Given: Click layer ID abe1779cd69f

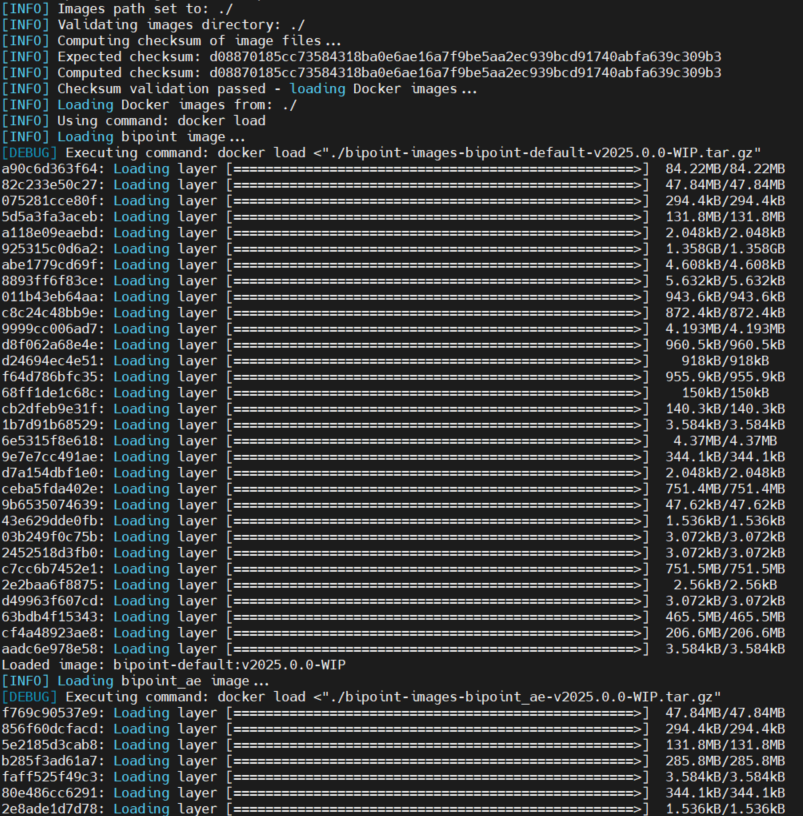Looking at the screenshot, I should (x=49, y=265).
